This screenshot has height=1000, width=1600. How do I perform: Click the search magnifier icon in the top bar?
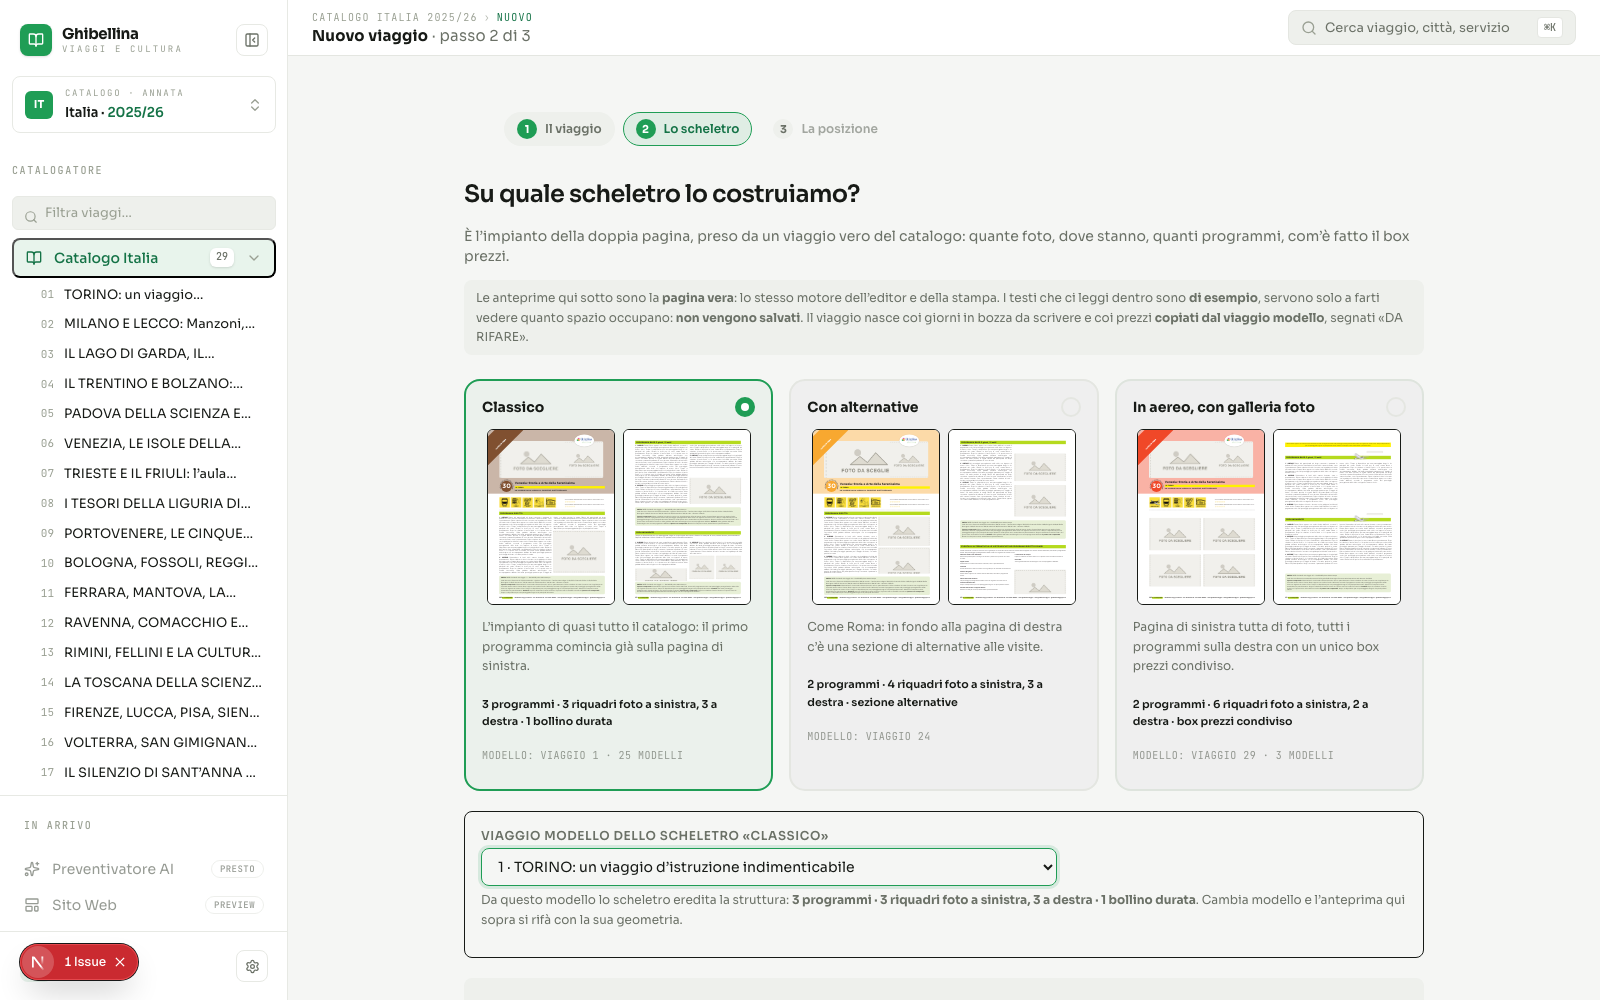1309,28
